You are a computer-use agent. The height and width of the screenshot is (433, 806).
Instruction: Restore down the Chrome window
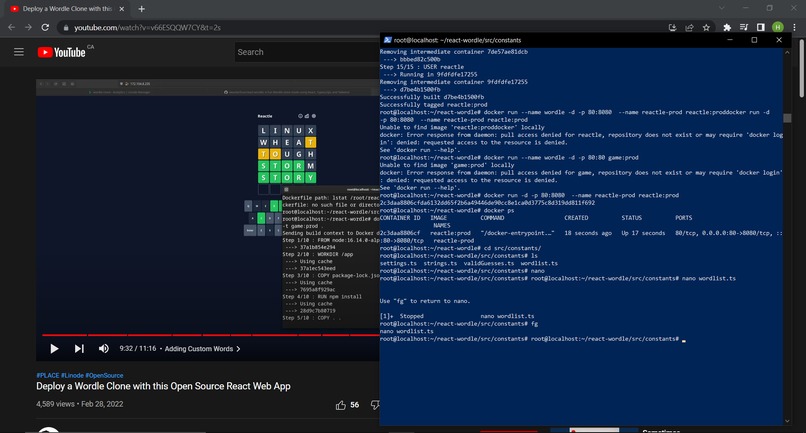770,8
